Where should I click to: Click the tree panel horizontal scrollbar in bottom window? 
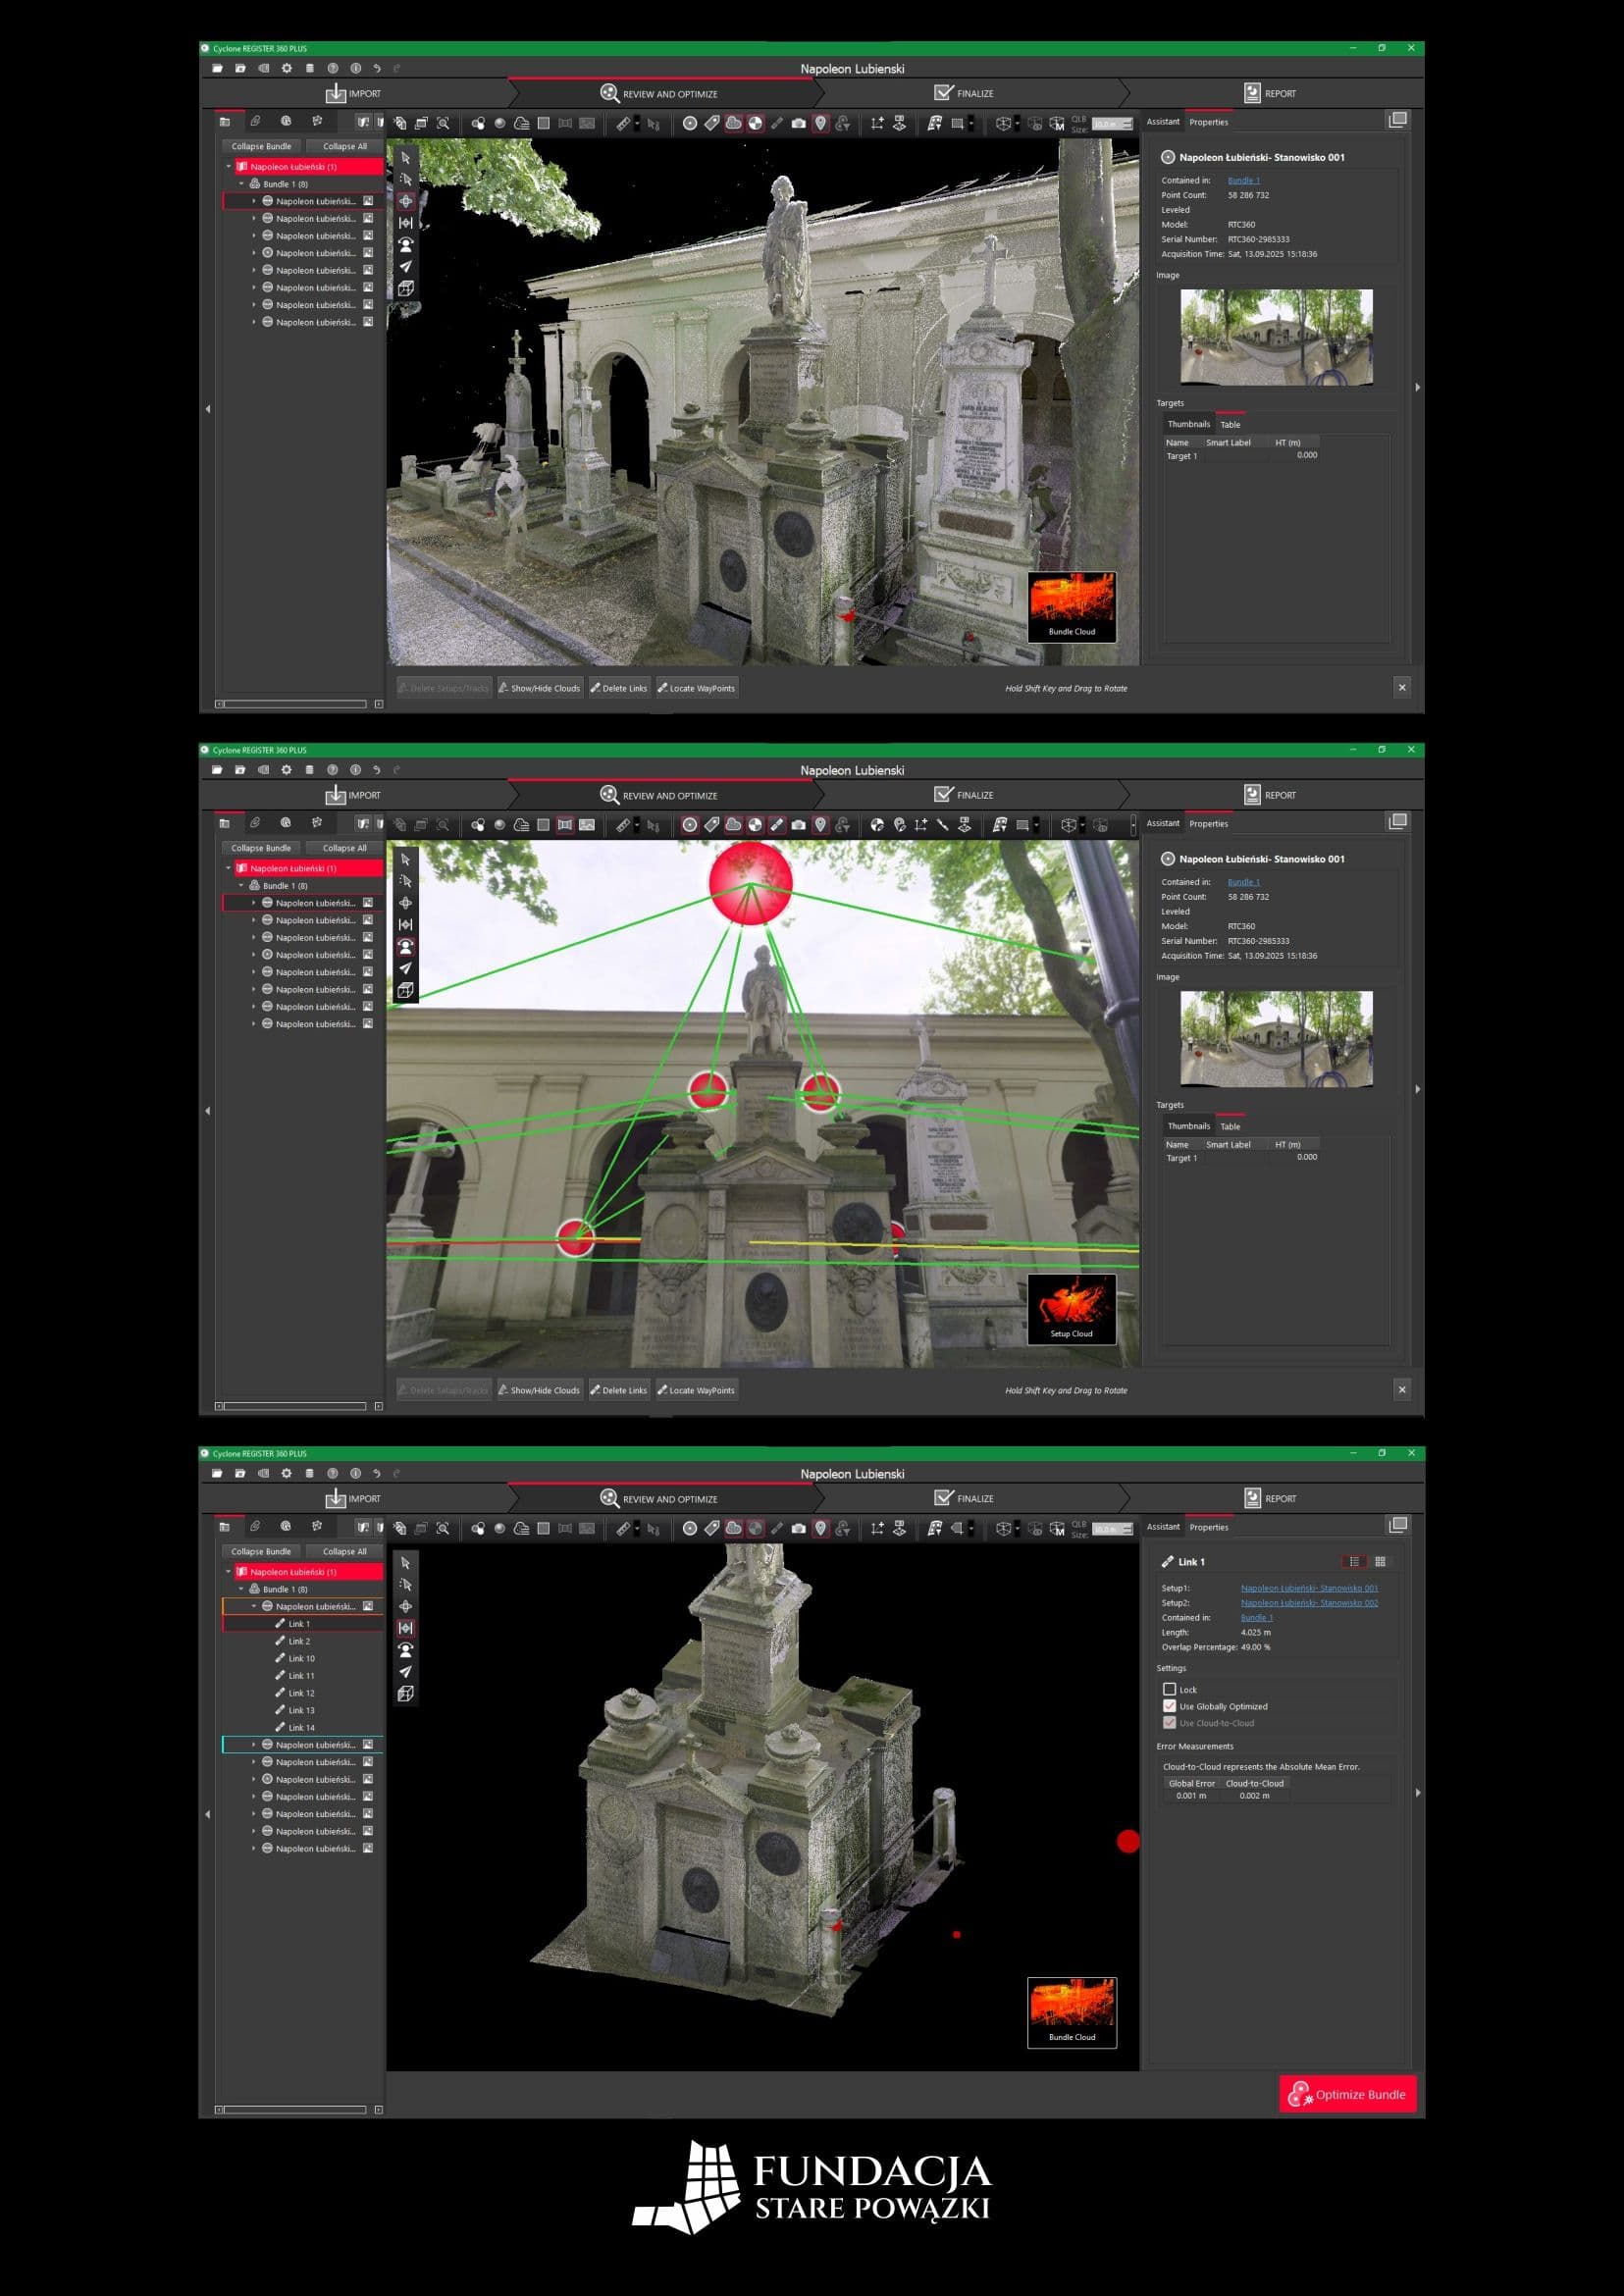tap(296, 2109)
